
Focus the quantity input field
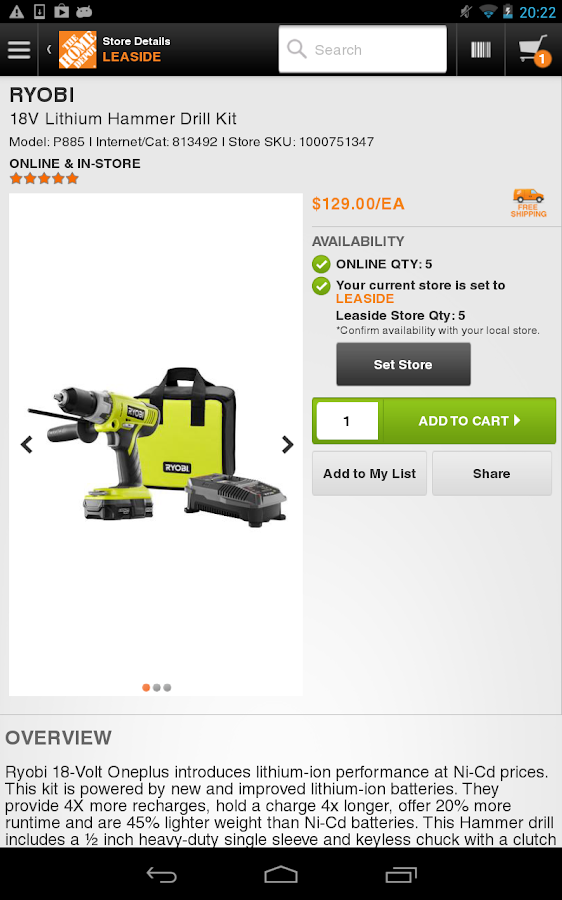pos(347,421)
